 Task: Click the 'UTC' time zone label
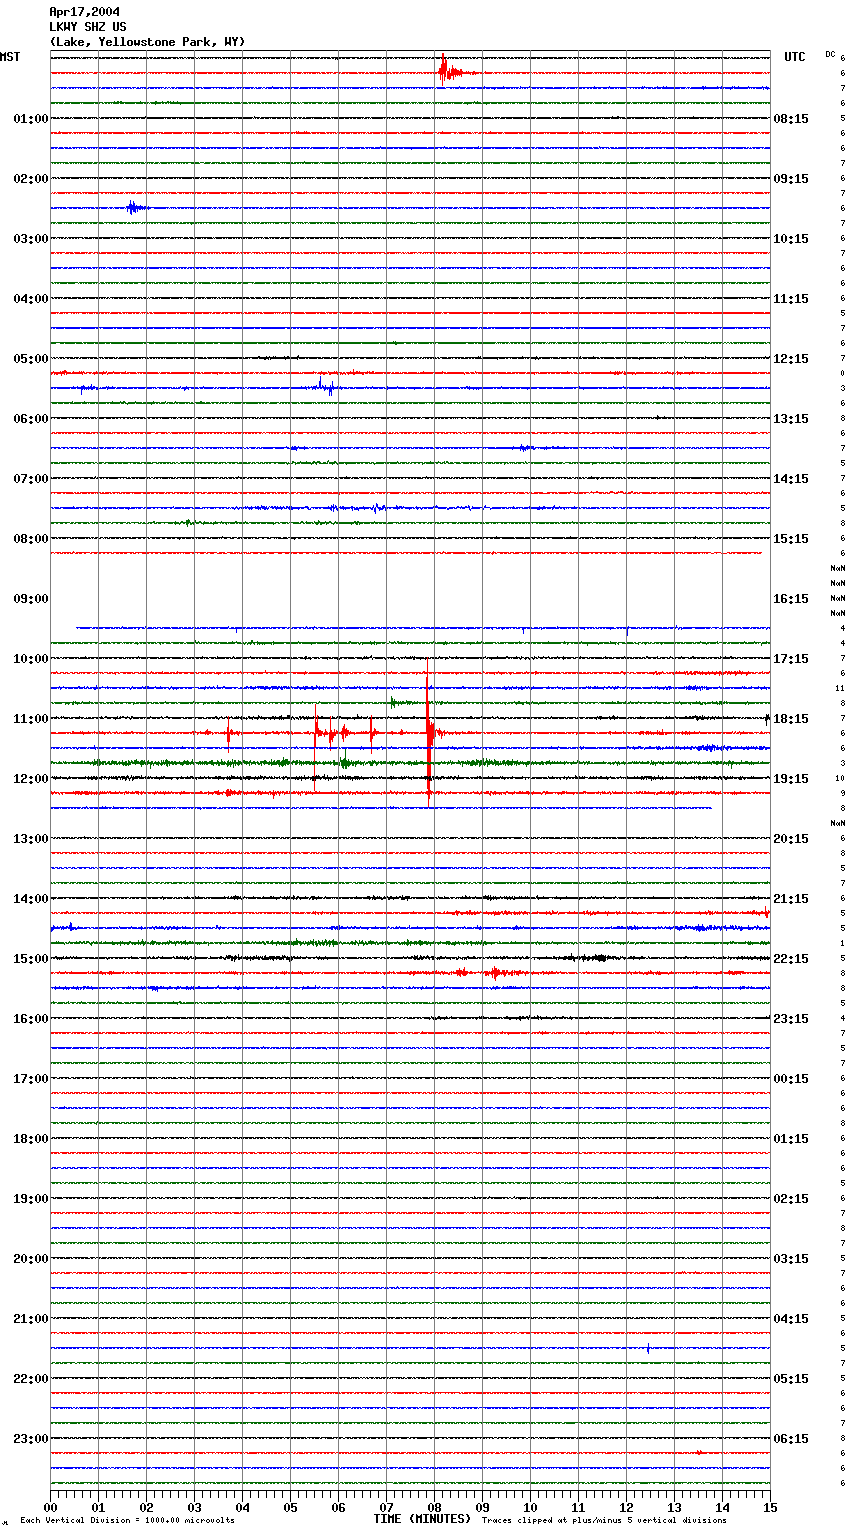[x=795, y=57]
